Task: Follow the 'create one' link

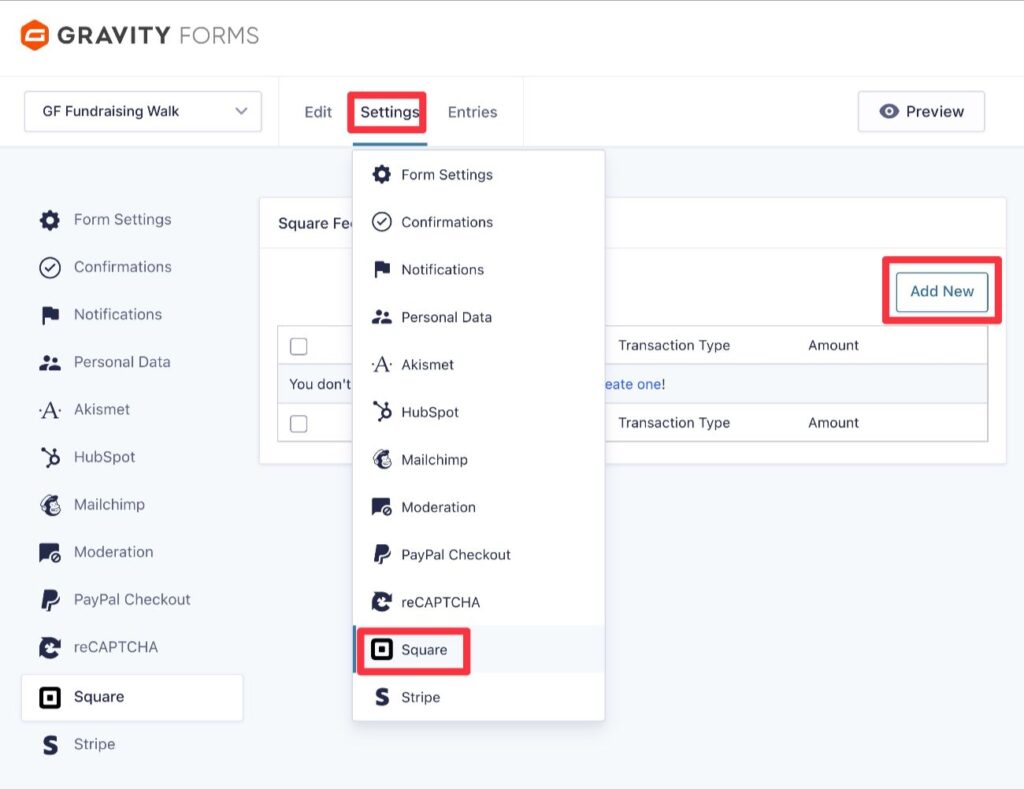Action: click(632, 384)
